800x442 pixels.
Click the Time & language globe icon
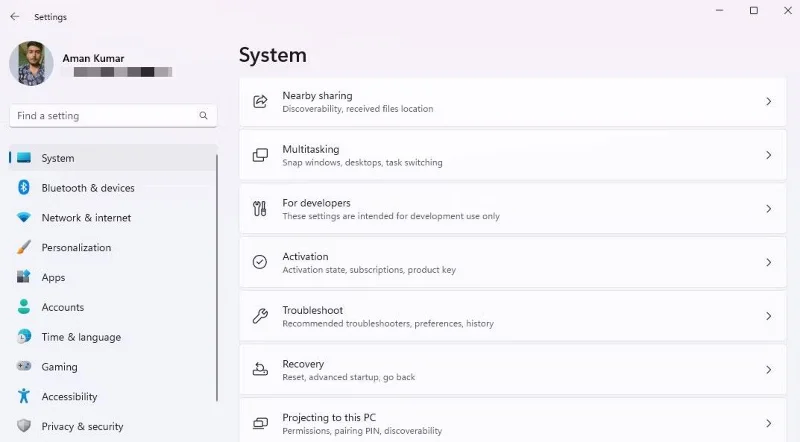tap(24, 336)
